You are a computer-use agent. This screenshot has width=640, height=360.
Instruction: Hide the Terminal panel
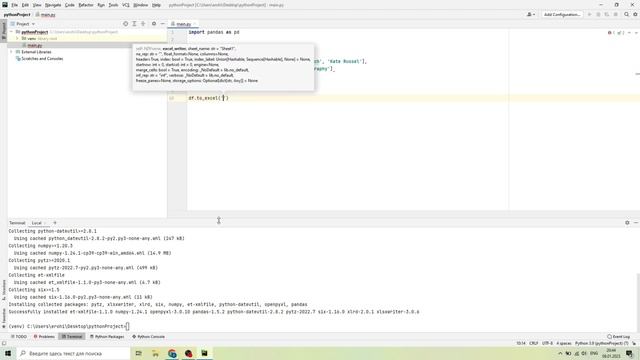636,223
